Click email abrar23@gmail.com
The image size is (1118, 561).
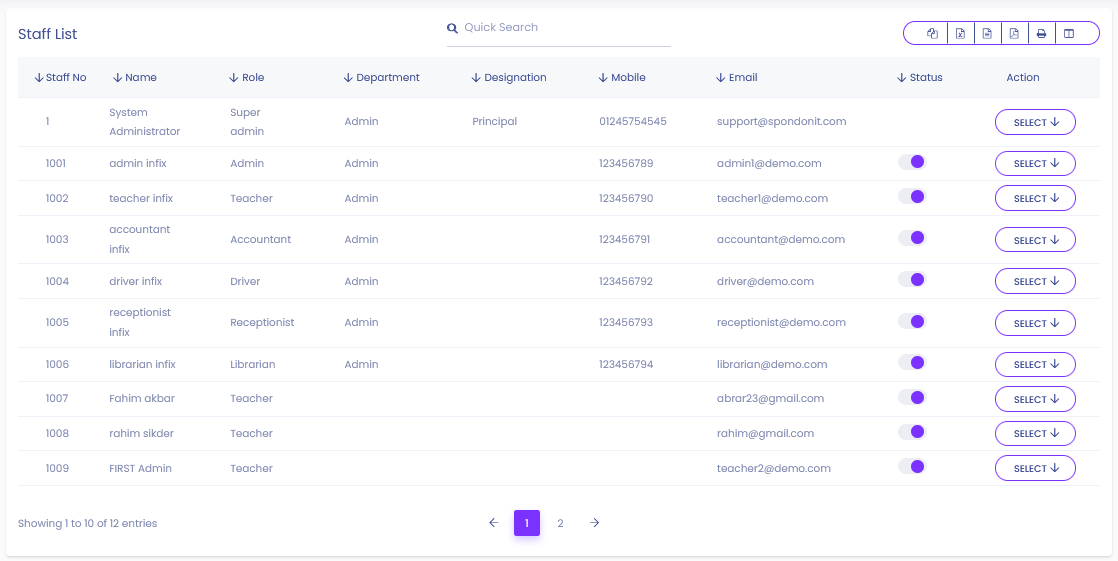coord(770,398)
